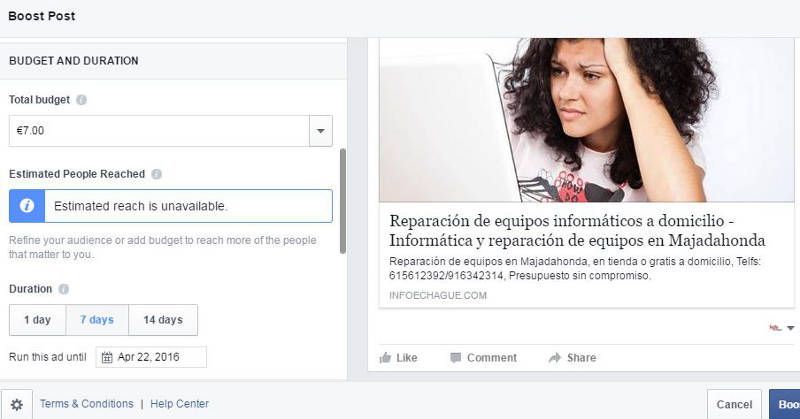Open the Total budget dropdown arrow

tap(320, 131)
